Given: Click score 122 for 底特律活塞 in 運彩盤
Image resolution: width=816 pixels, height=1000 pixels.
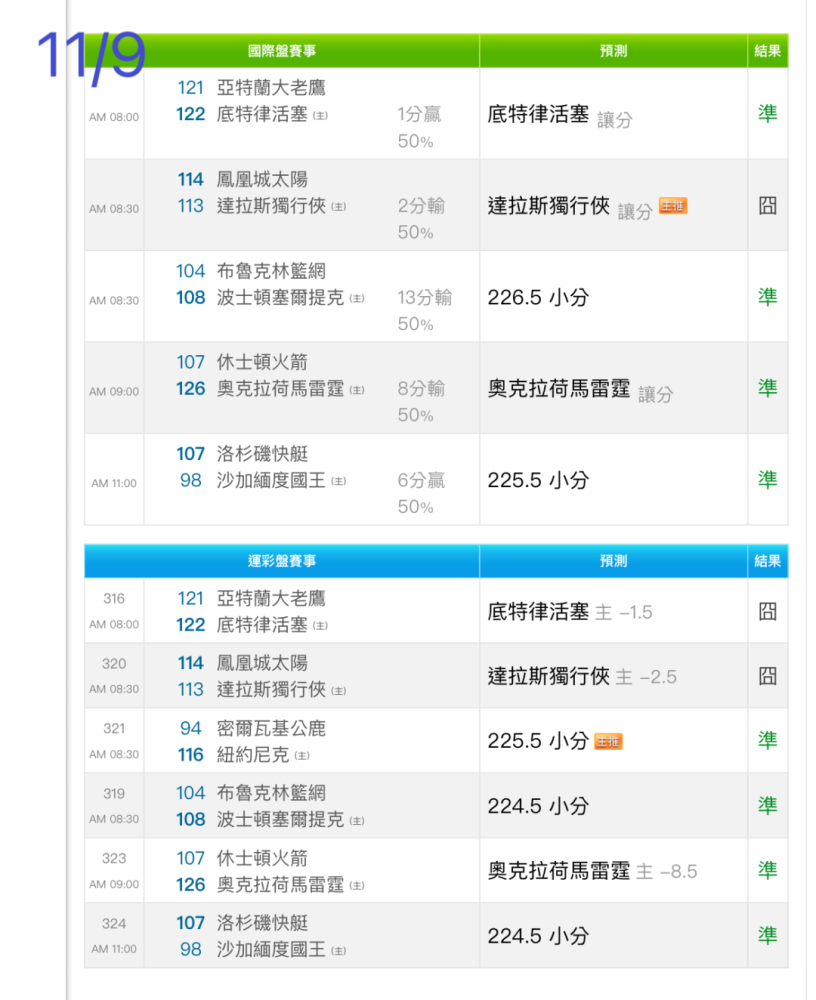Looking at the screenshot, I should 191,625.
